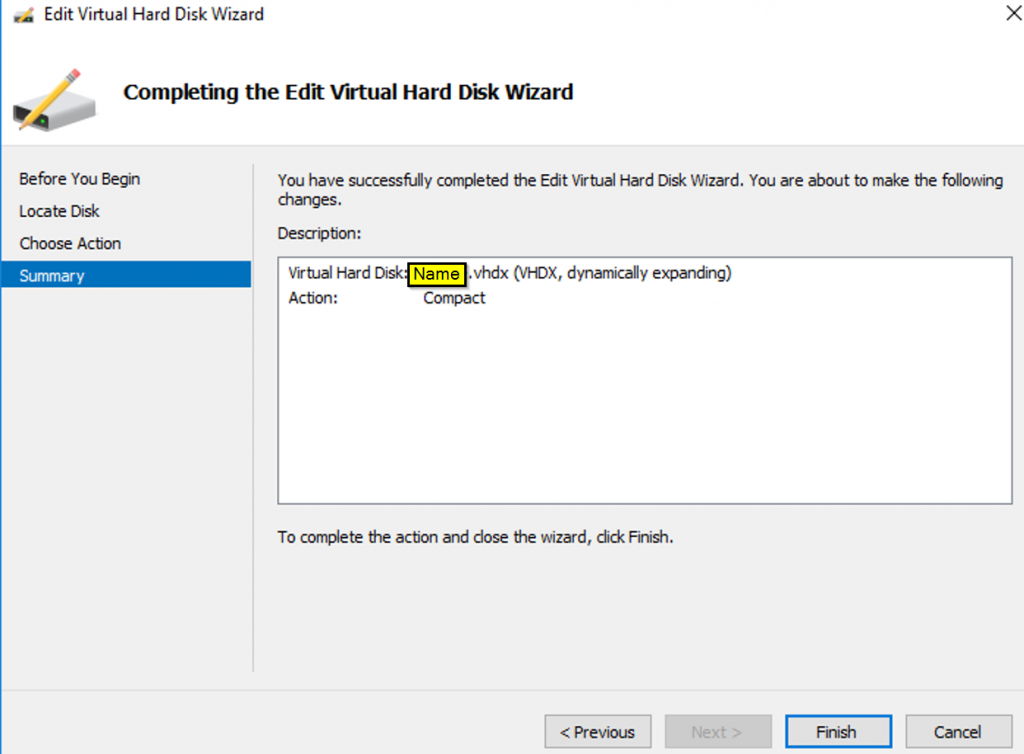Go to the Before You Begin step

pos(80,179)
